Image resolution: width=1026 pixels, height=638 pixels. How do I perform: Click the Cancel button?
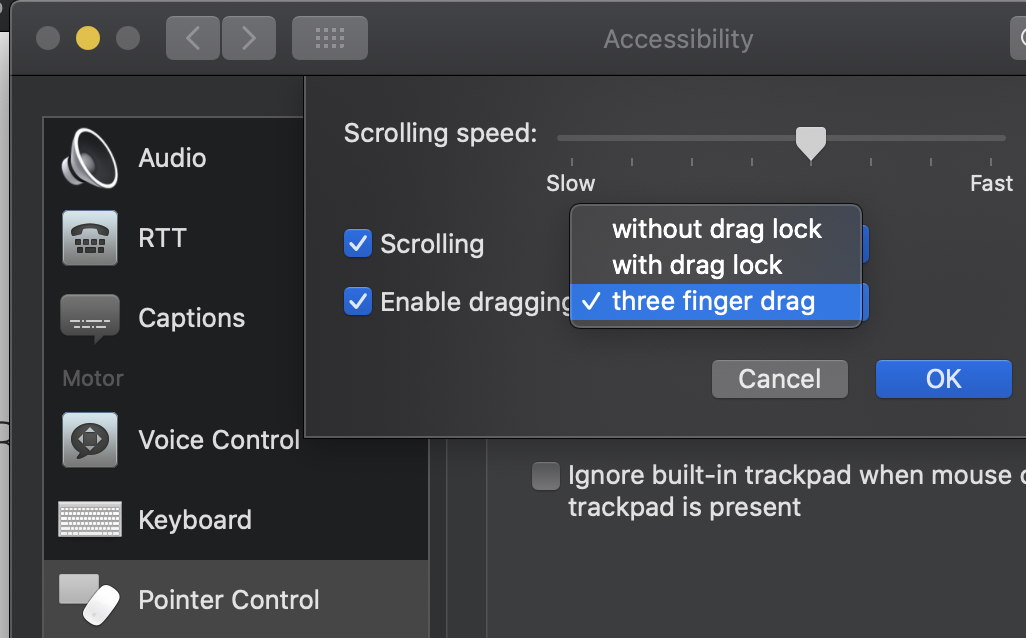779,379
